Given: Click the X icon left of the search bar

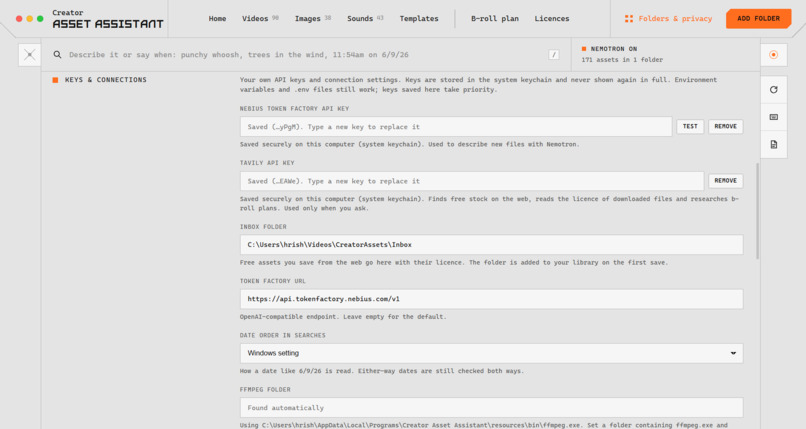Looking at the screenshot, I should tap(29, 54).
